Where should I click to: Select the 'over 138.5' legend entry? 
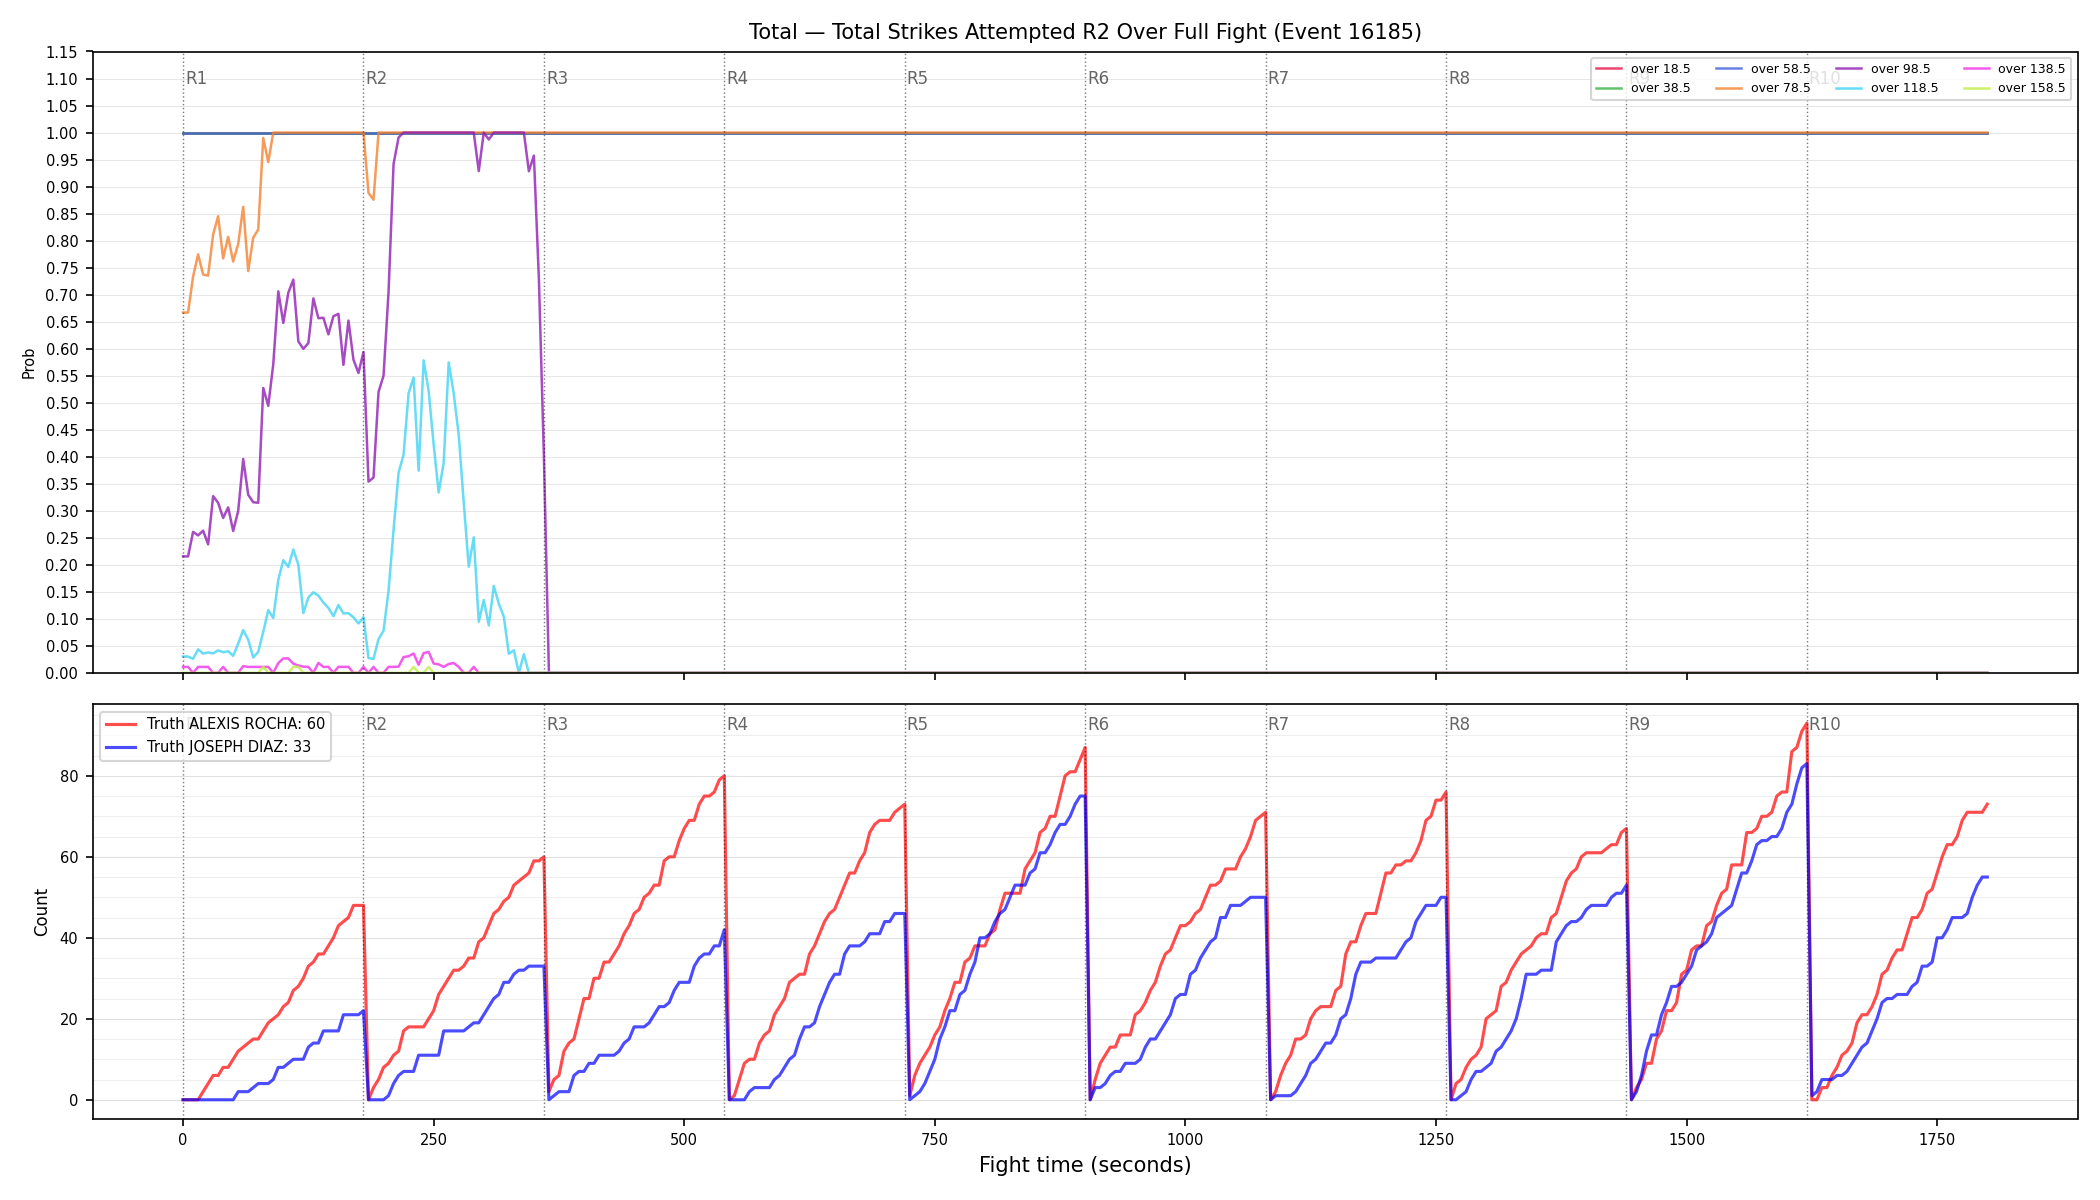tap(2014, 69)
